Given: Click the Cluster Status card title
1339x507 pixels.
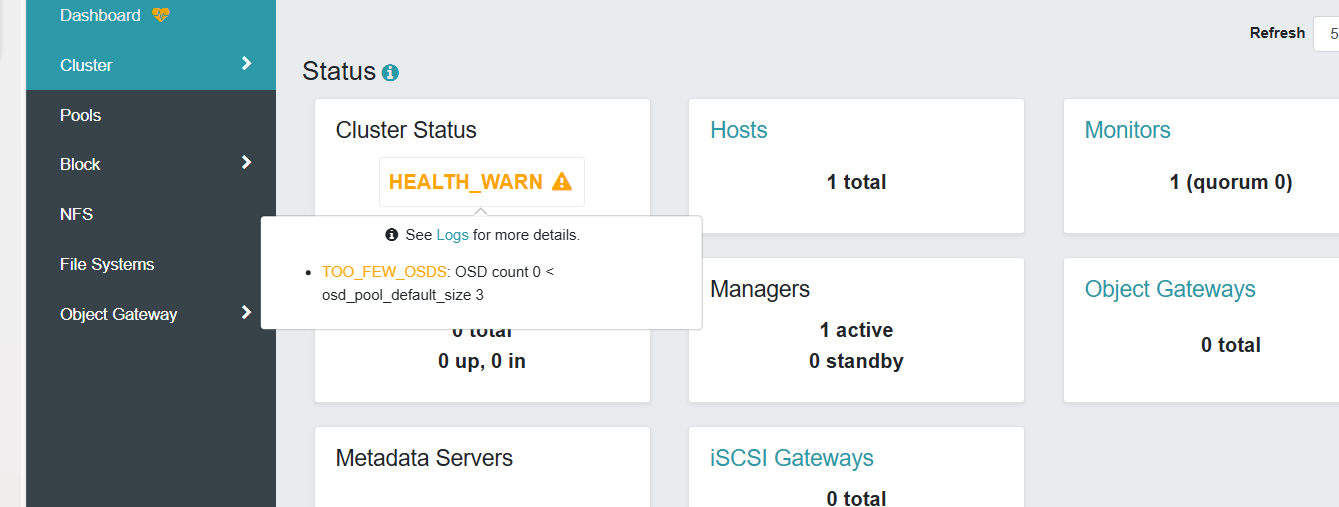Looking at the screenshot, I should point(406,130).
